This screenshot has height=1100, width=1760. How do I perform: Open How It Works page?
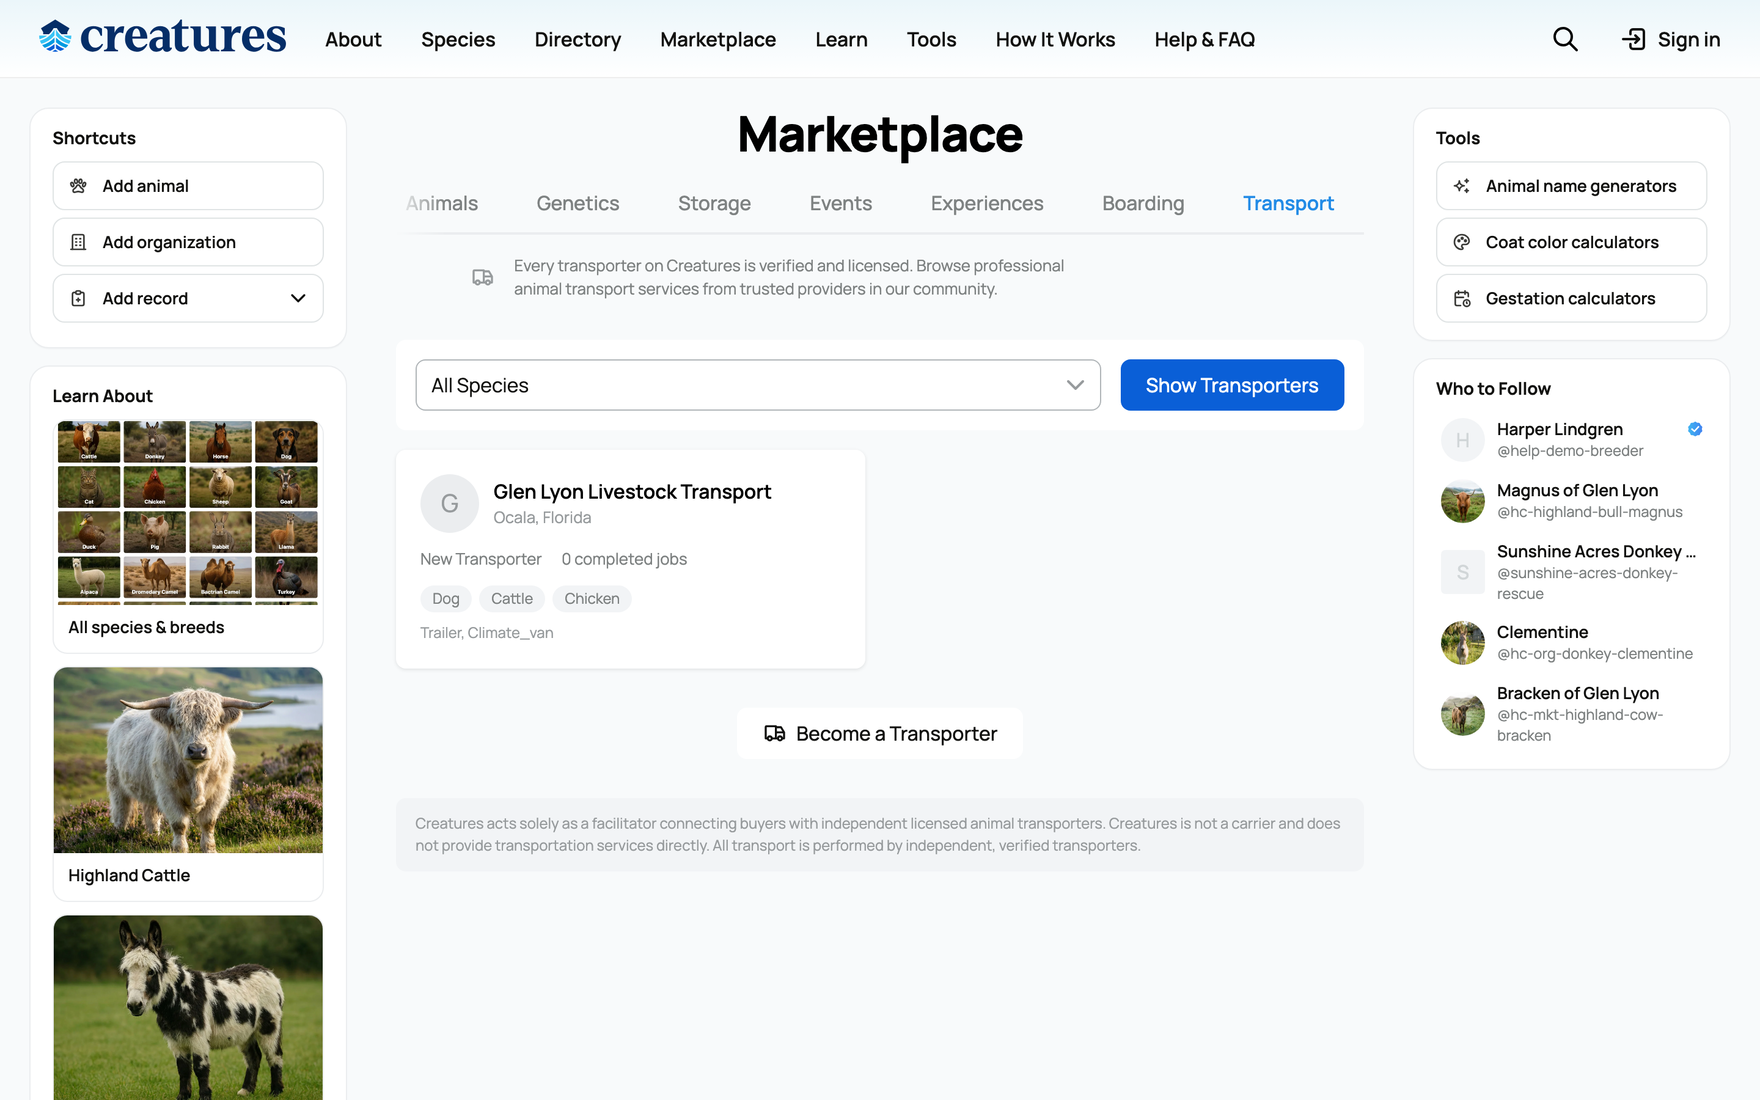pos(1055,39)
